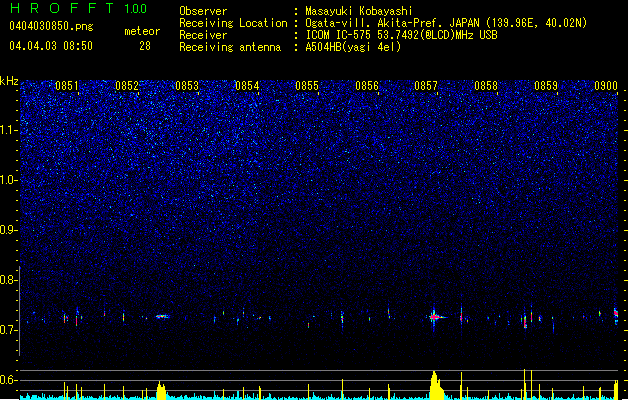Click the meteor label
Viewport: 629px width, 400px height.
point(142,31)
